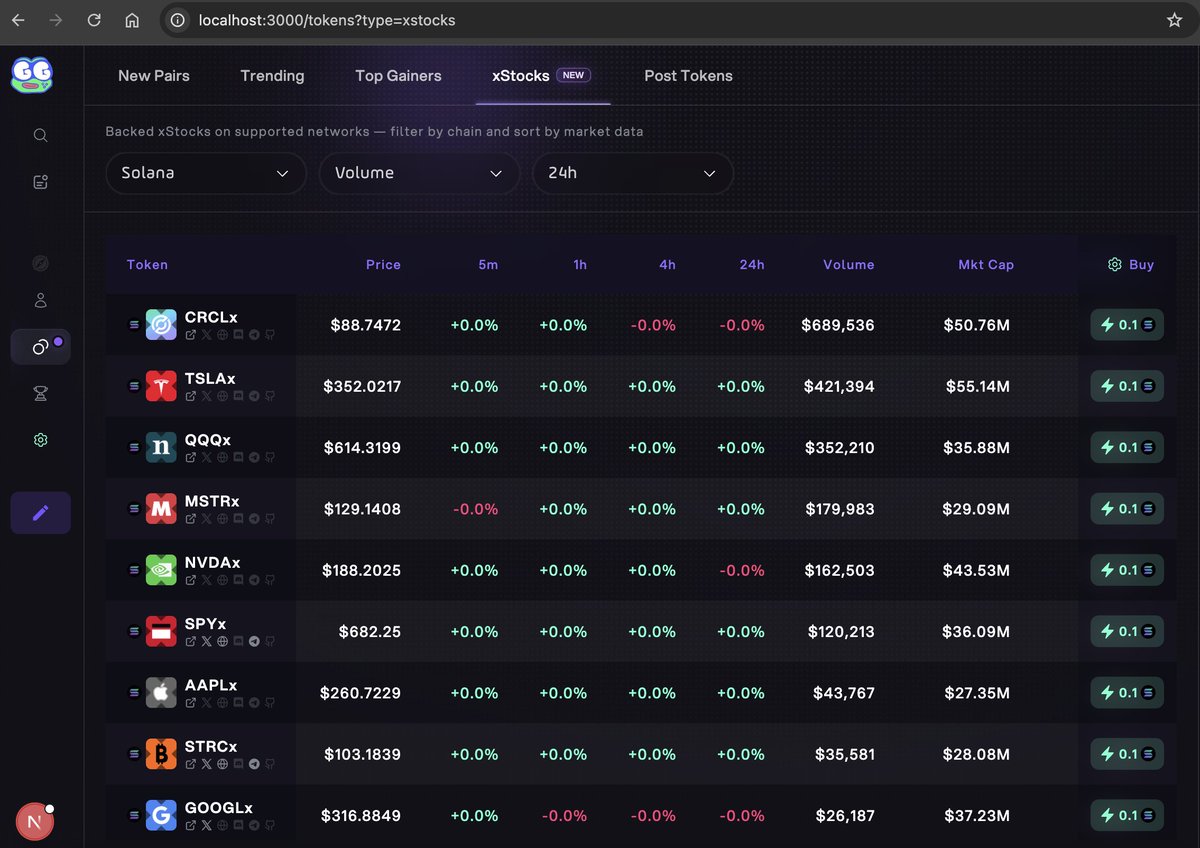Quick buy 0.1 of GOOGLx

pyautogui.click(x=1127, y=815)
